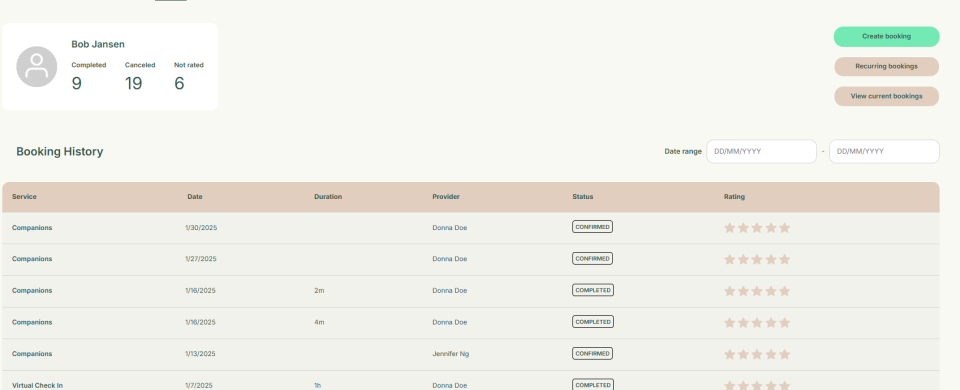Set the end date range field

(x=884, y=151)
